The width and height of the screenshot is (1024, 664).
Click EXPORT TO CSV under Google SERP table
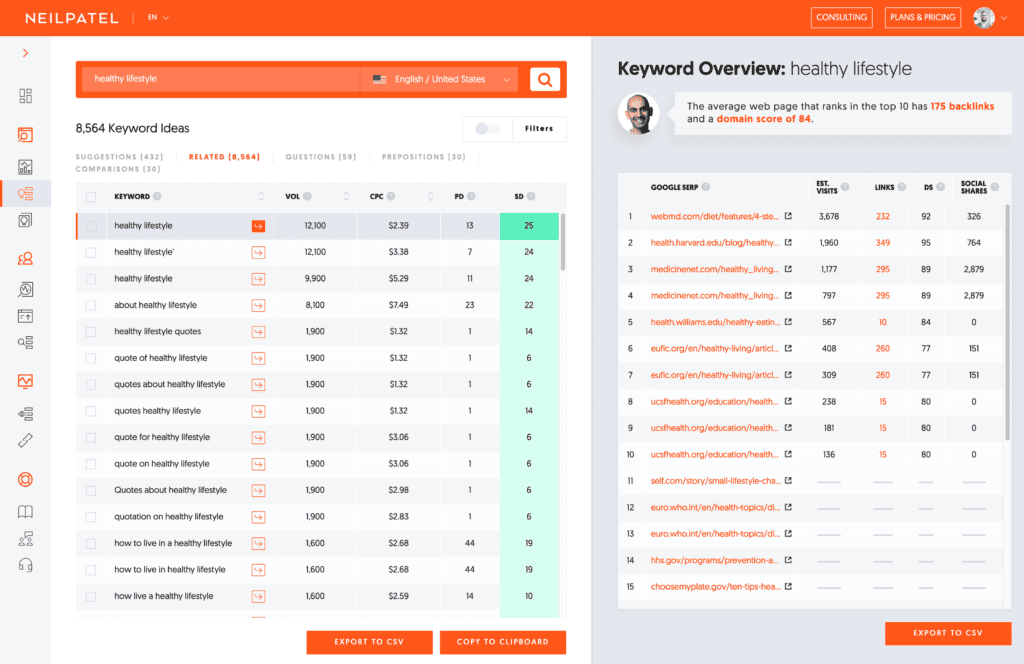click(948, 633)
